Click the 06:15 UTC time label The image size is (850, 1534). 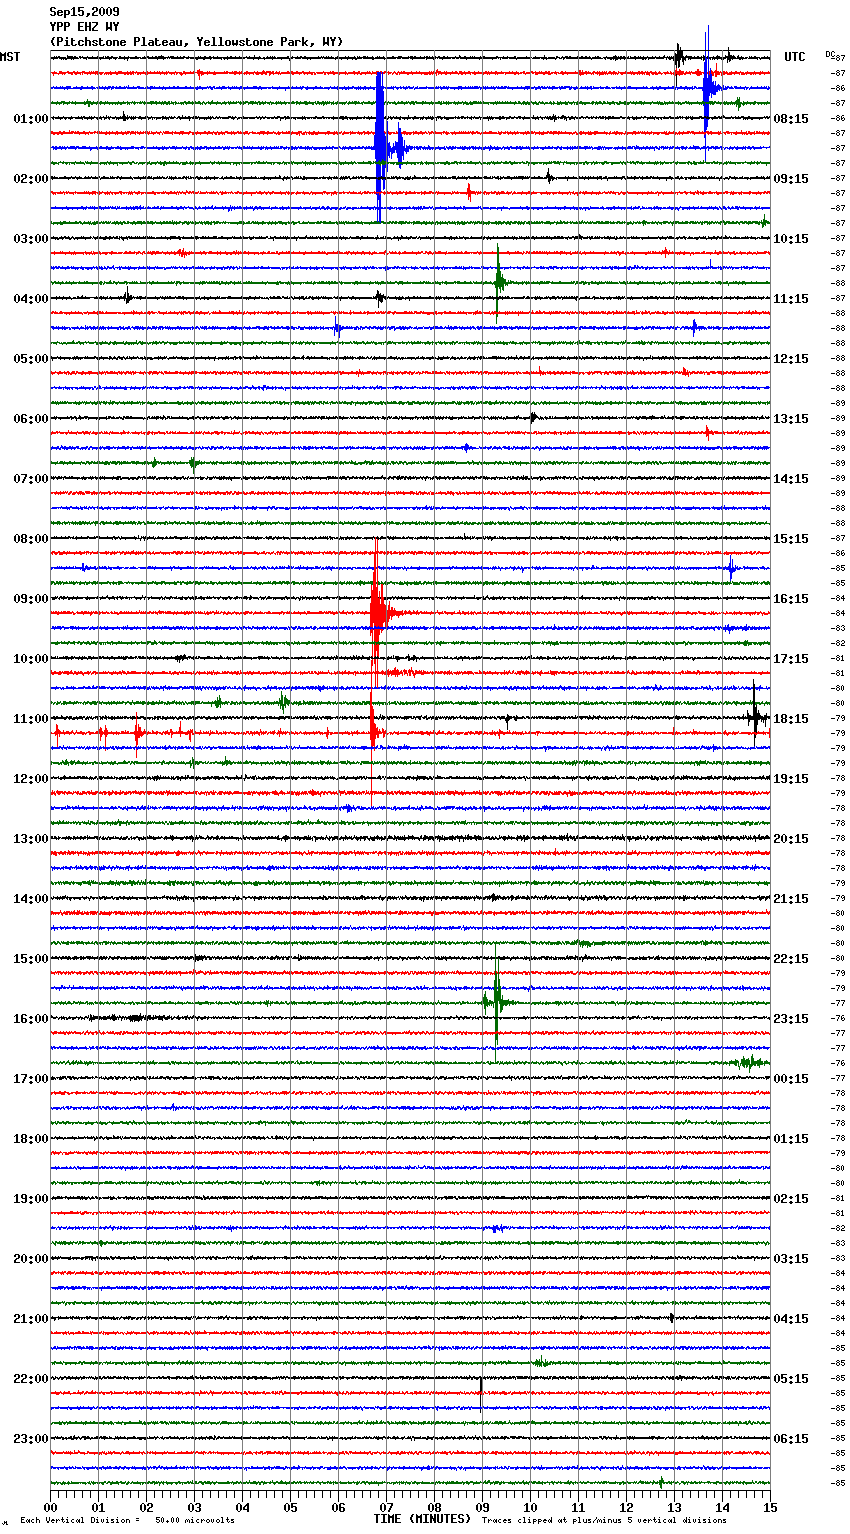tap(791, 1439)
